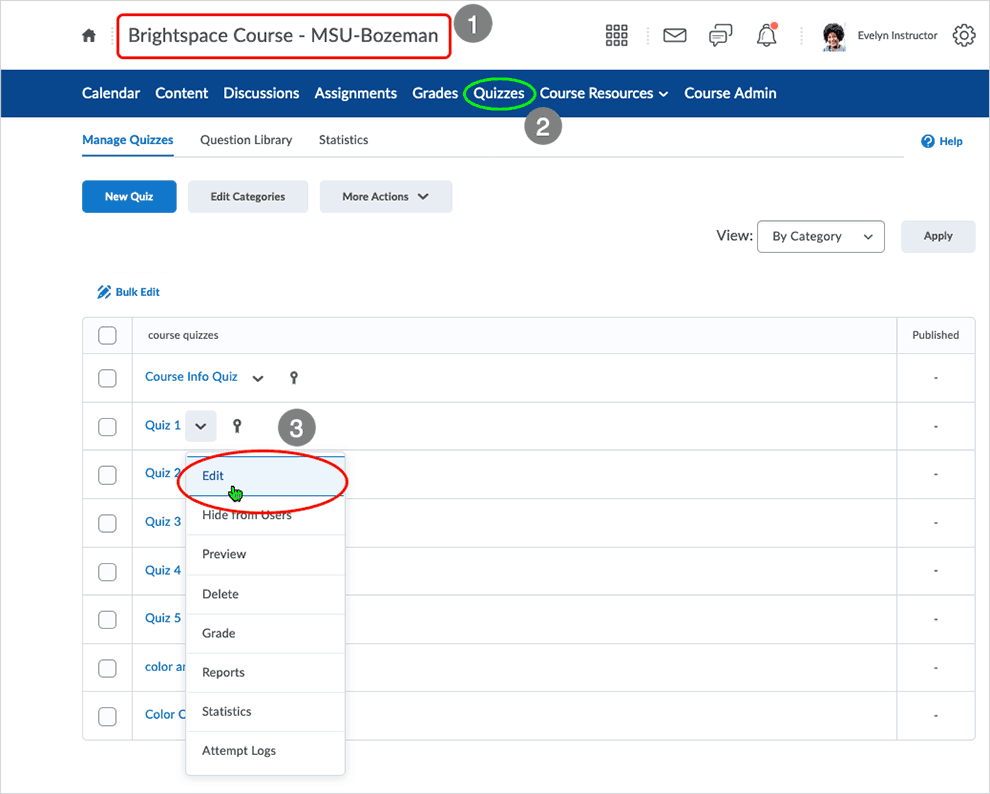Open the Quiz 1 link
This screenshot has height=794, width=990.
tap(163, 425)
